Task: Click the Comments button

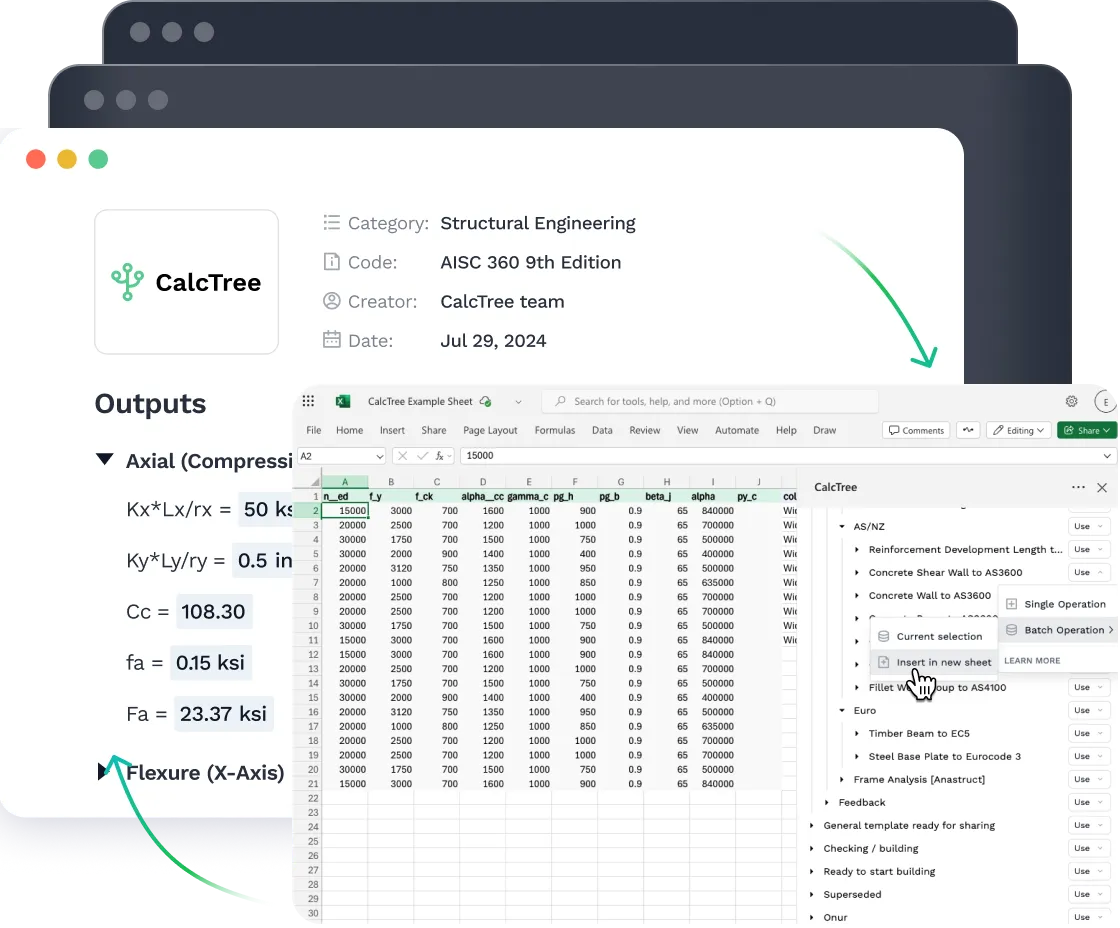Action: point(916,430)
